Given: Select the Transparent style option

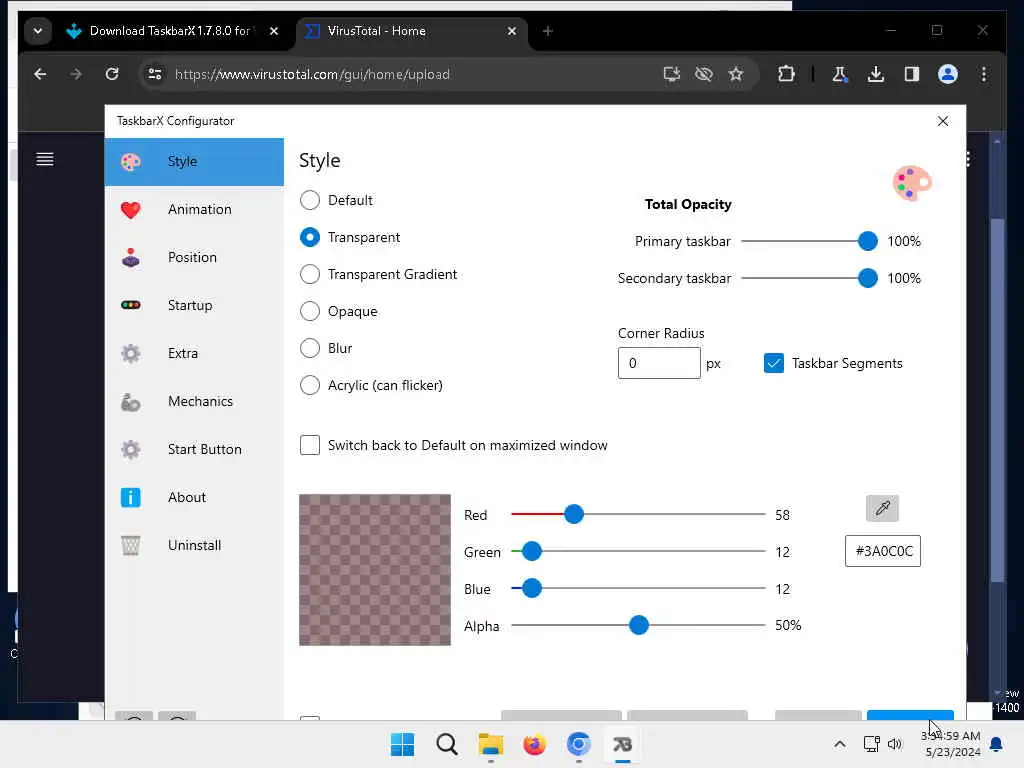Looking at the screenshot, I should click(310, 237).
